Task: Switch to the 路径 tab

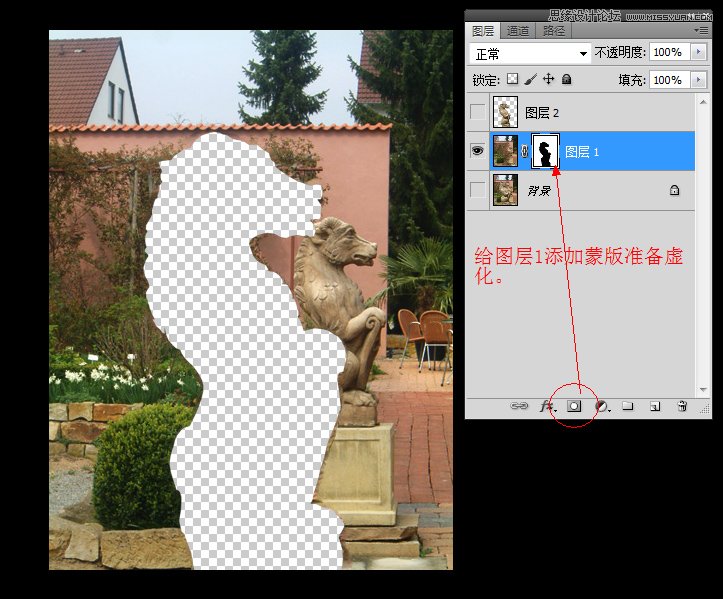Action: pos(553,31)
